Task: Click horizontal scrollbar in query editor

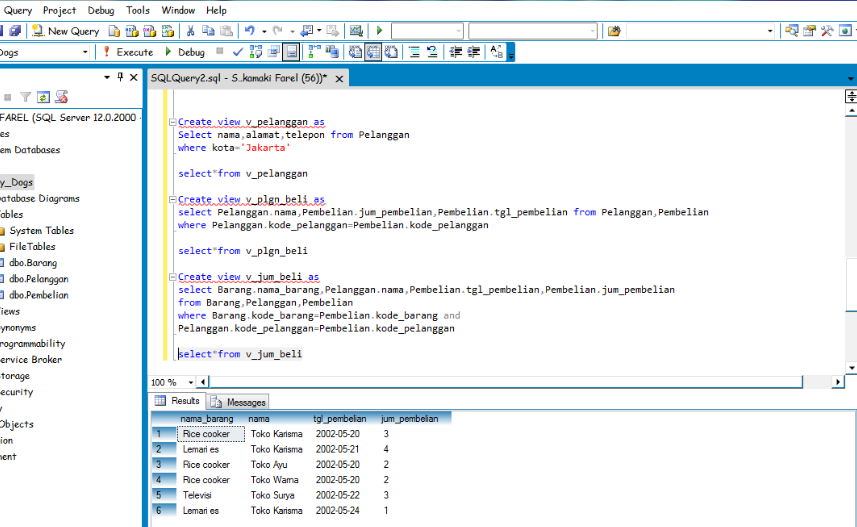Action: tap(506, 382)
